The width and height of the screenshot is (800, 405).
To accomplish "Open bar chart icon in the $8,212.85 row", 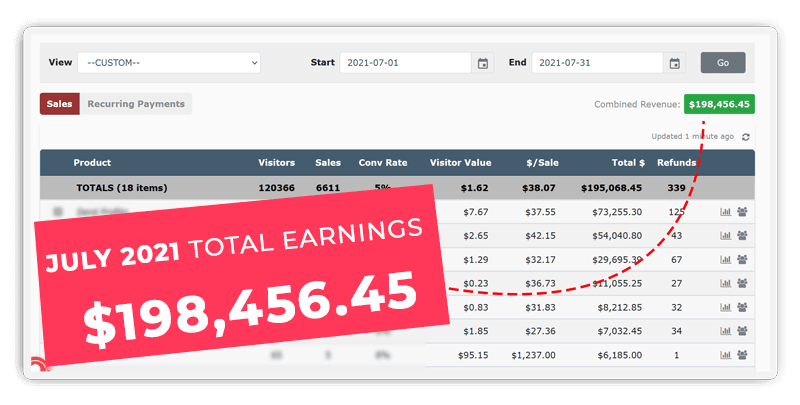I will [725, 308].
